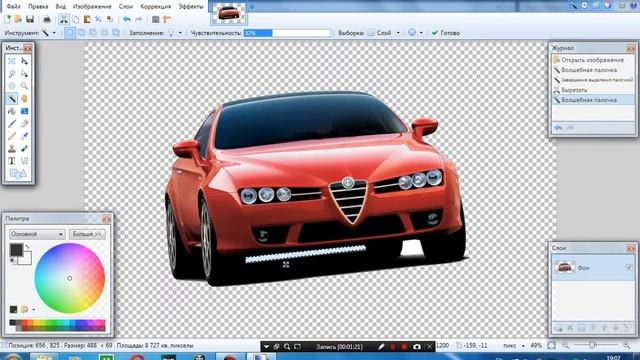Click the primary dark color swatch
The width and height of the screenshot is (640, 360).
coord(16,250)
